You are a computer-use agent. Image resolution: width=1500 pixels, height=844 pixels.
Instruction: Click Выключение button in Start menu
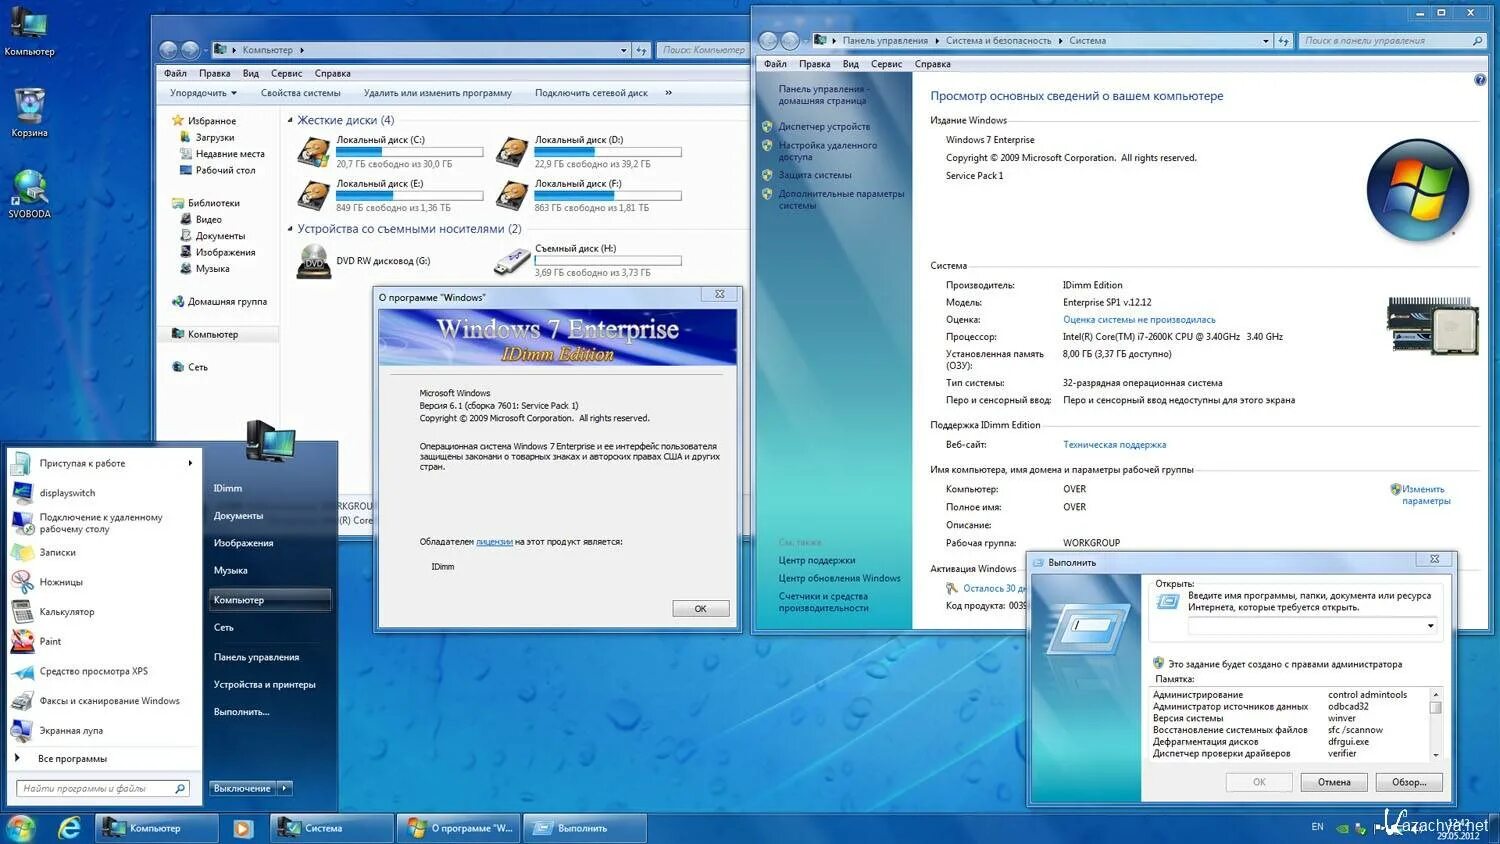242,788
